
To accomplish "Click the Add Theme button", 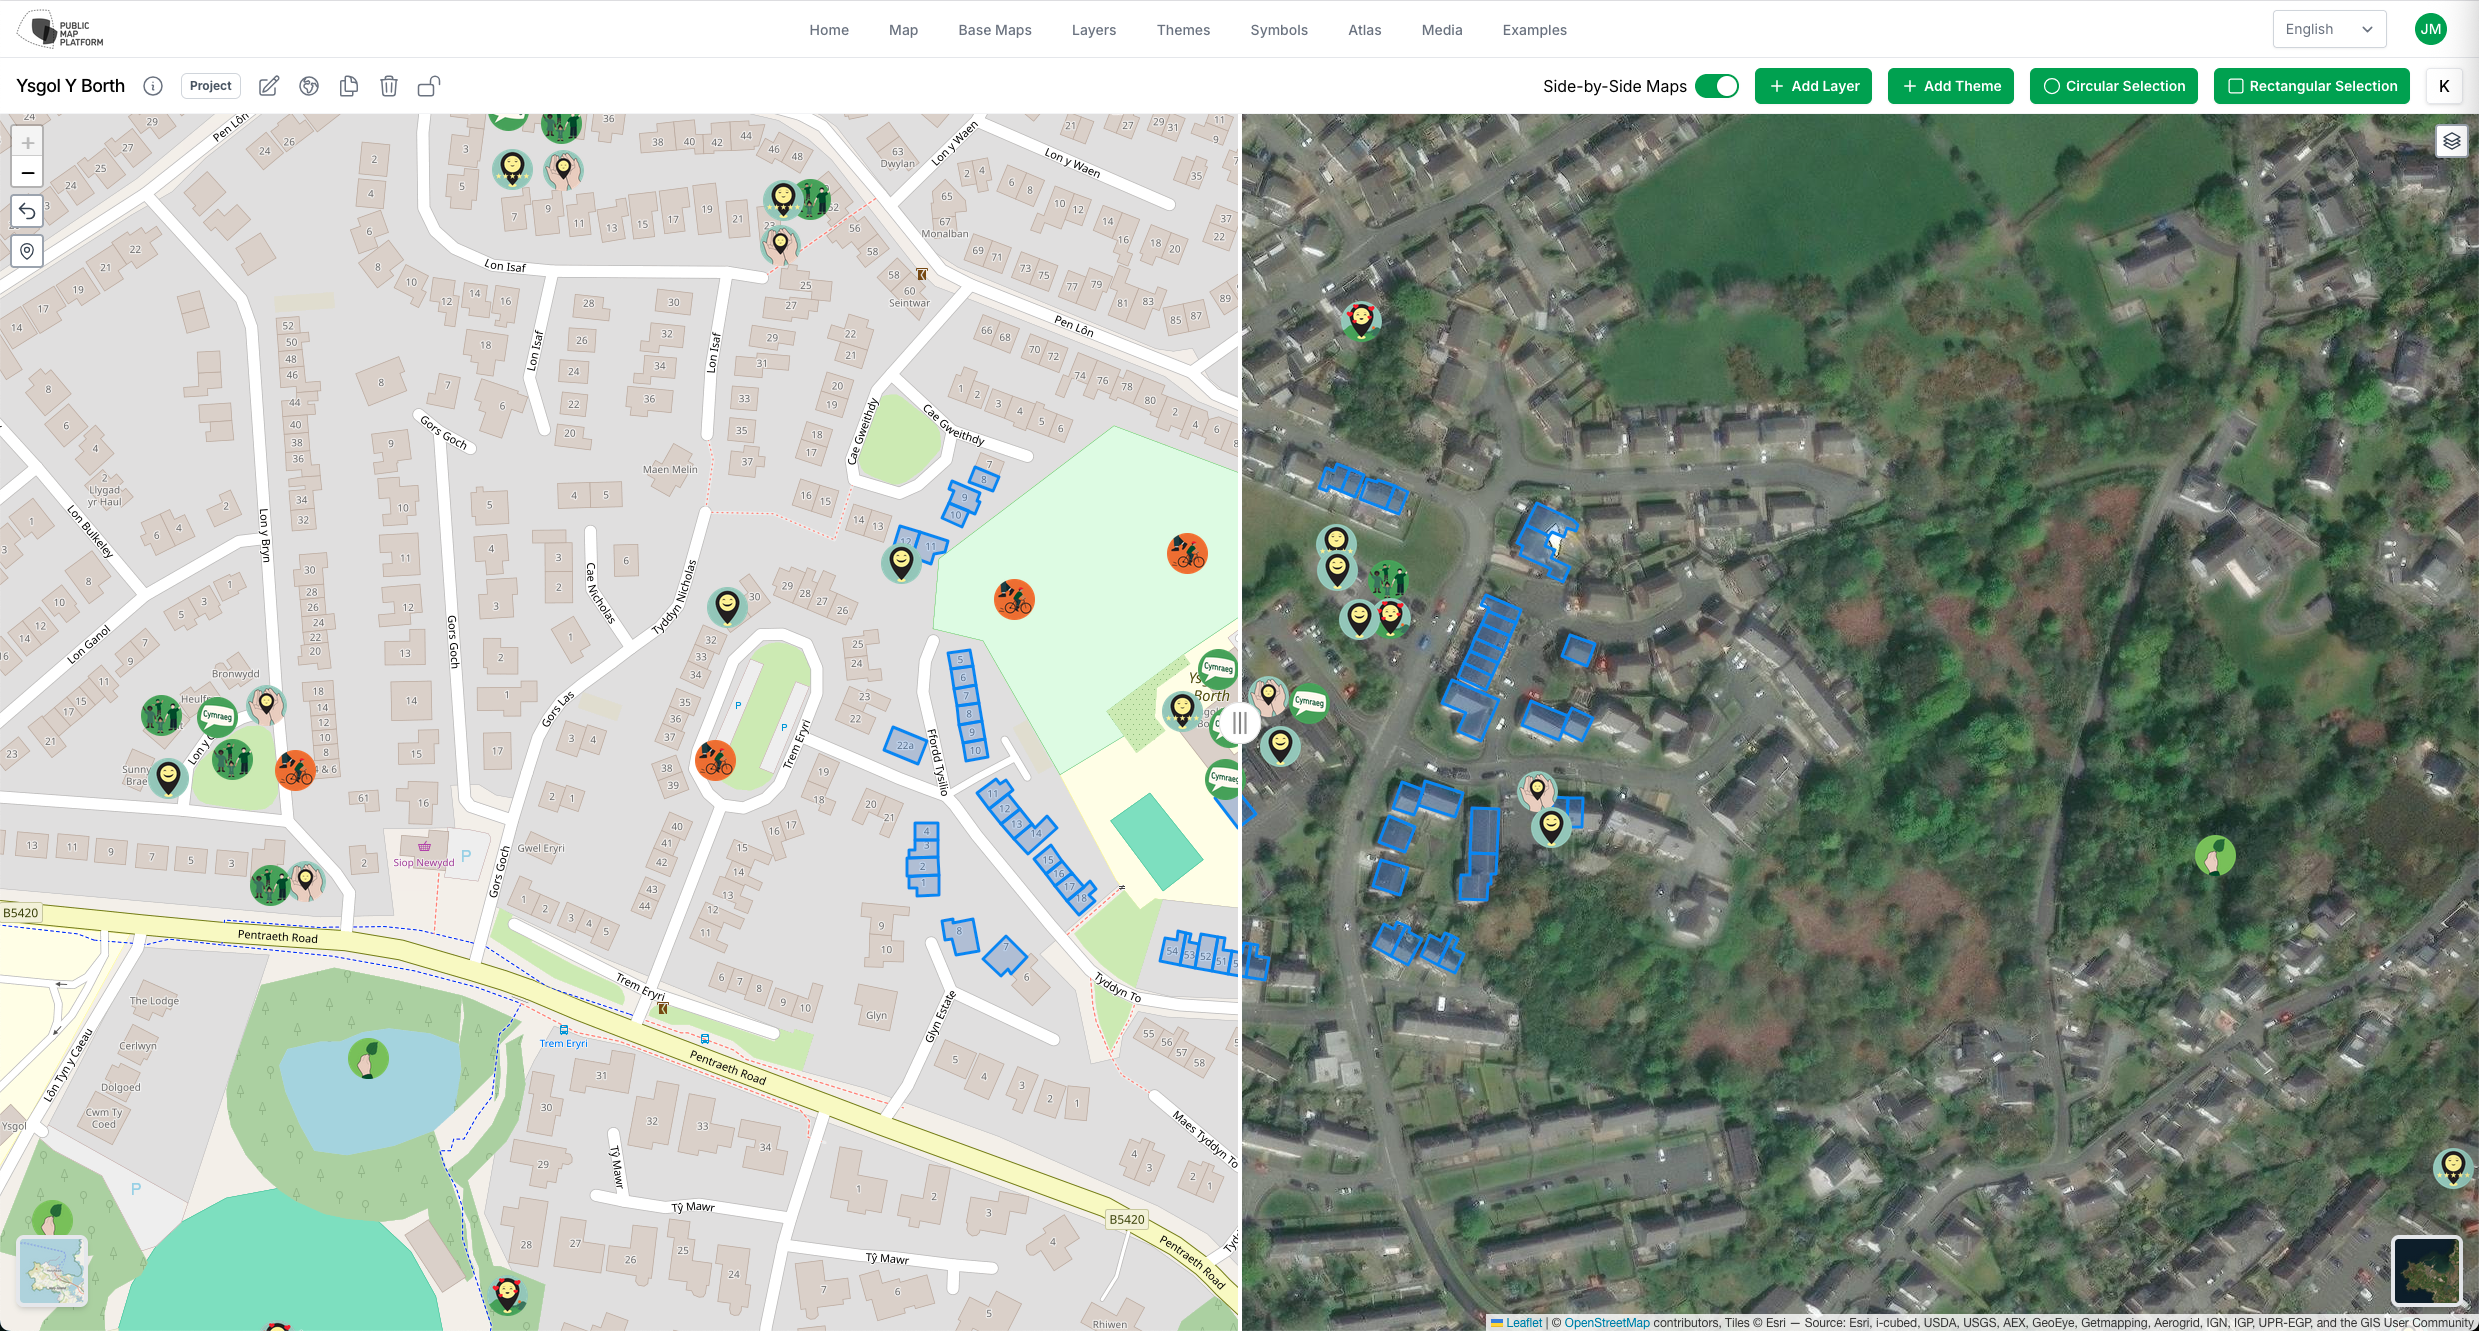I will (x=1950, y=86).
